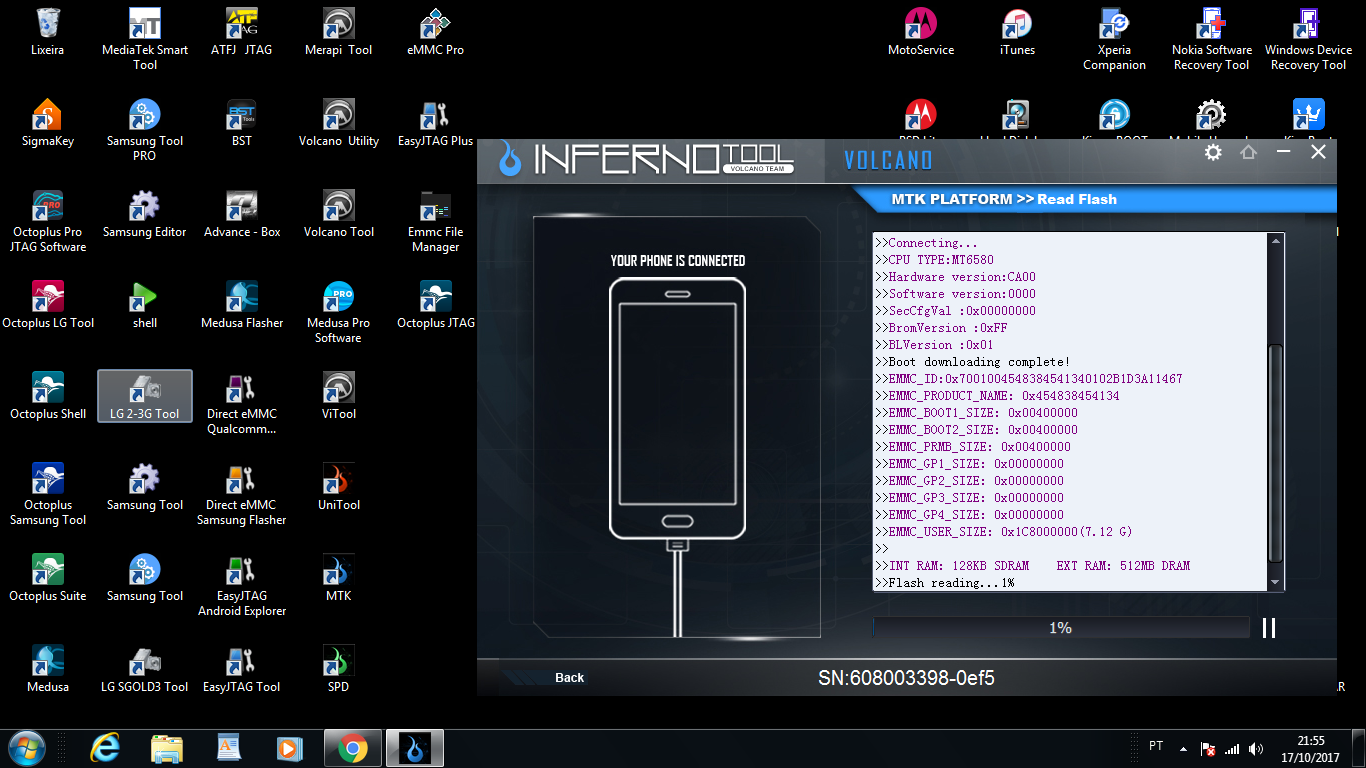This screenshot has height=768, width=1366.
Task: Open Windows Explorer folder on taskbar
Action: [x=166, y=748]
